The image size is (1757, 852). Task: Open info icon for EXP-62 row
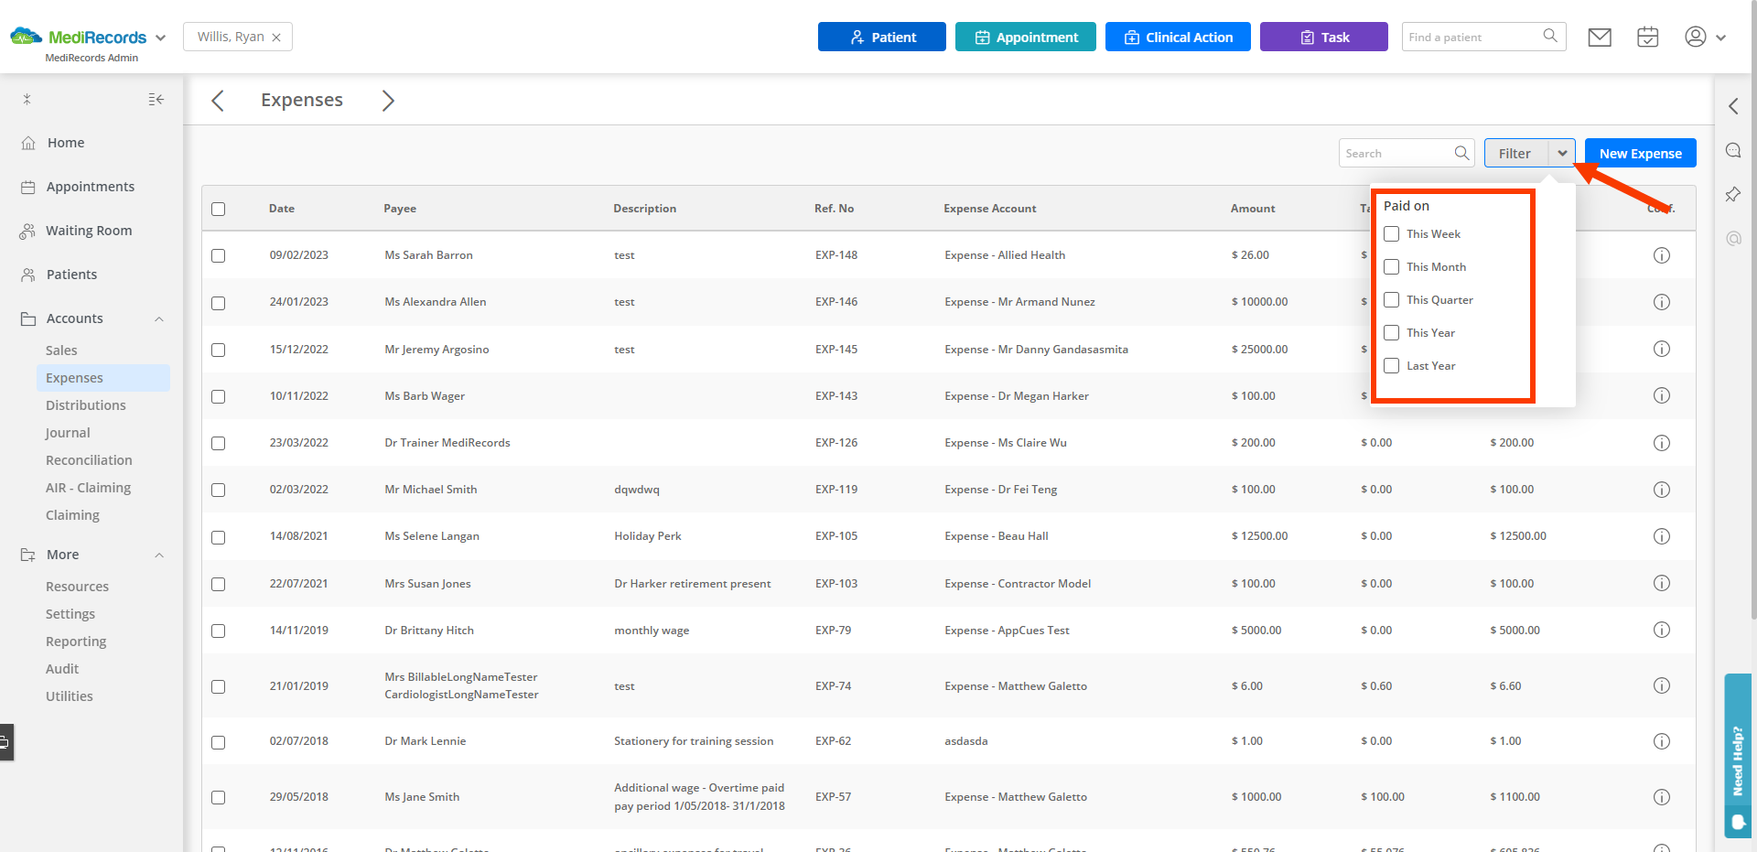click(x=1662, y=741)
